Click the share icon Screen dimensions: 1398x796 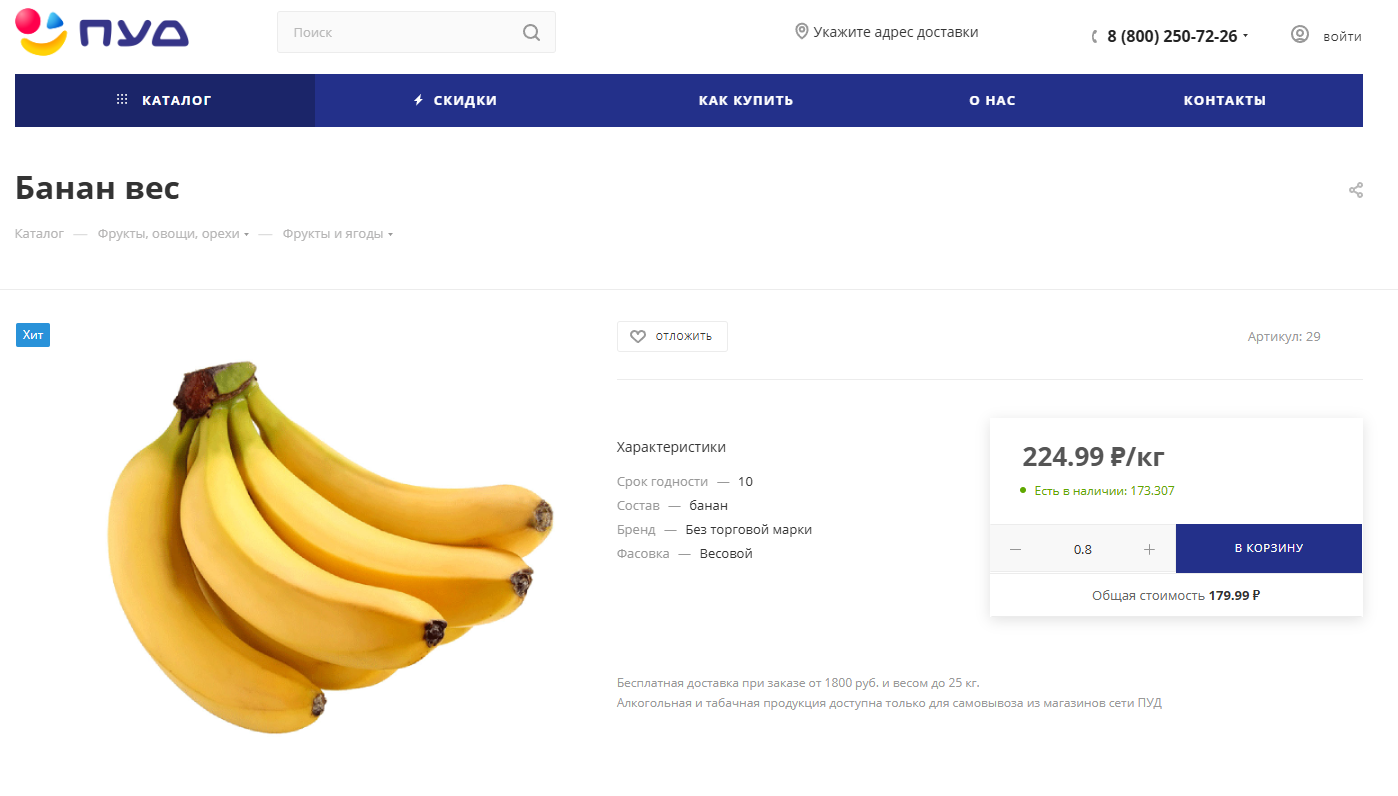[x=1356, y=190]
